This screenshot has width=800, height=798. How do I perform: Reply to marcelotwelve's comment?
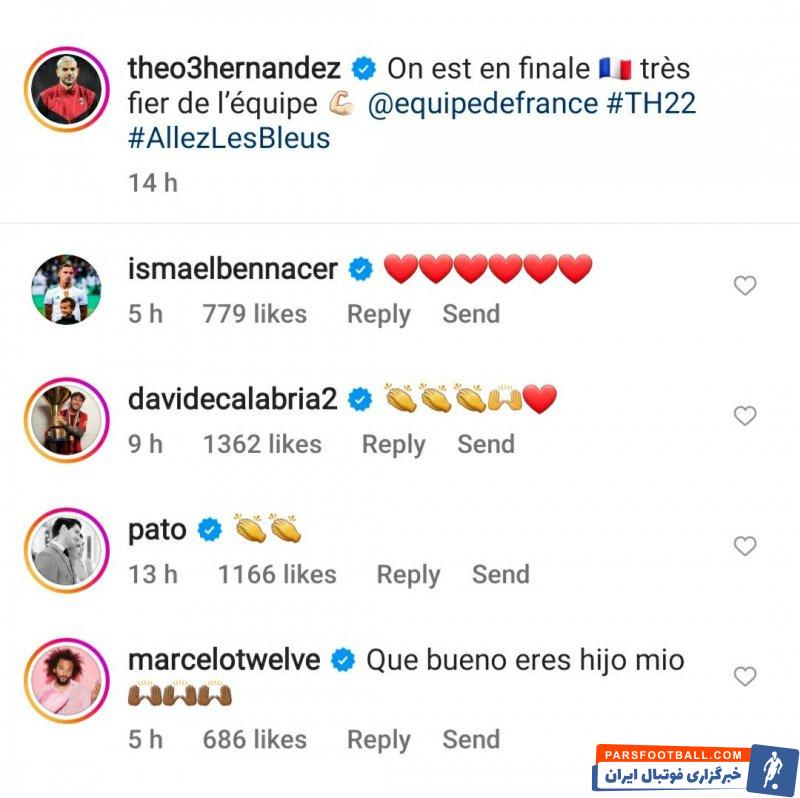(379, 740)
